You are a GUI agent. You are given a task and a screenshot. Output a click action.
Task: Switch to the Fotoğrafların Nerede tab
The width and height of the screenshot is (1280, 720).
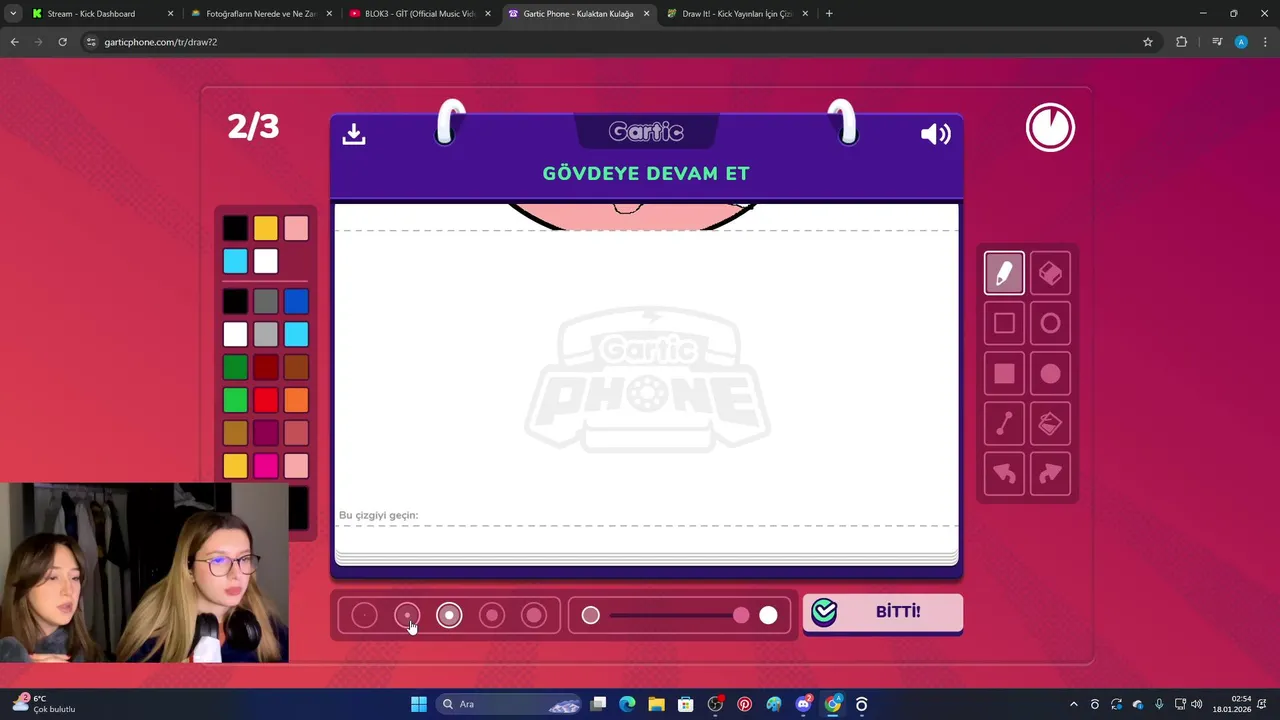point(261,14)
